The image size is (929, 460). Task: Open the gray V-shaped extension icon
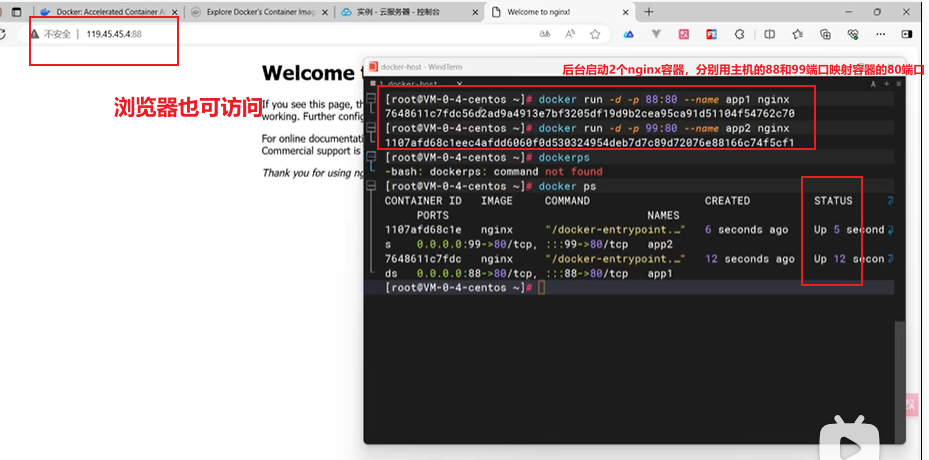[x=656, y=34]
